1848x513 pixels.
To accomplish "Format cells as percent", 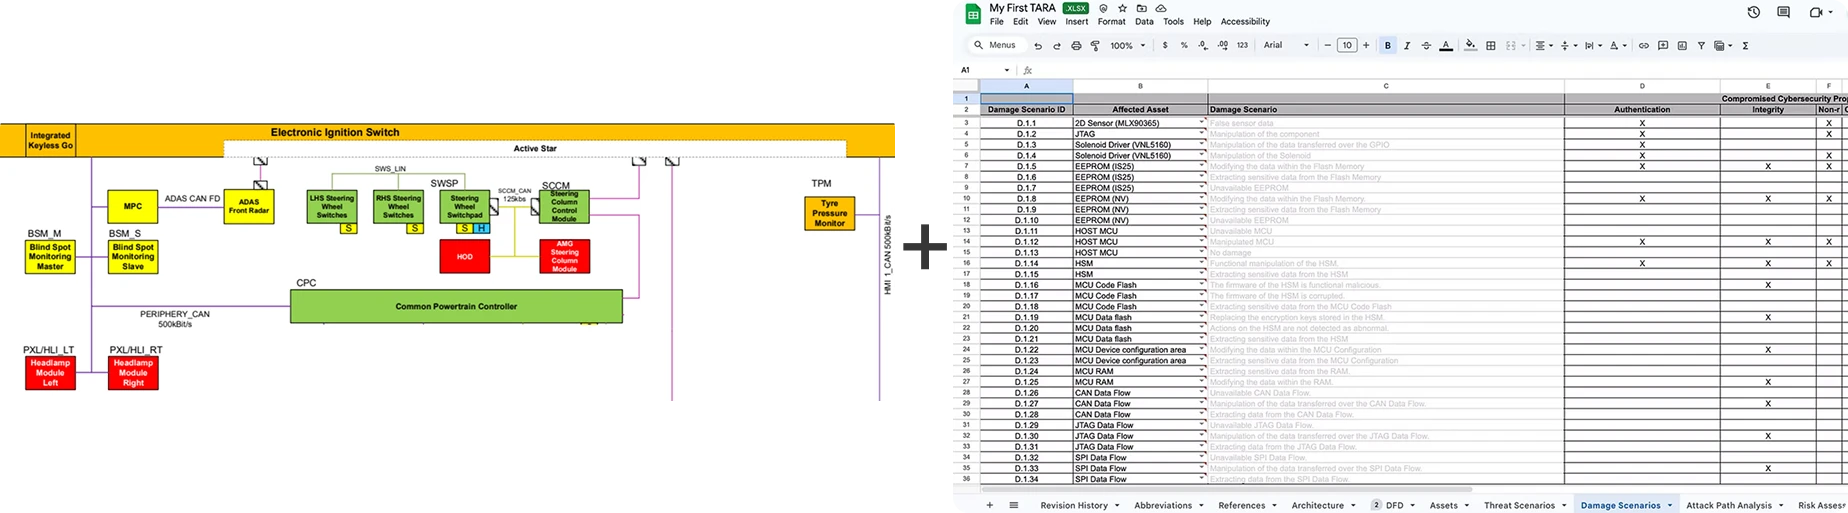I will coord(1184,45).
